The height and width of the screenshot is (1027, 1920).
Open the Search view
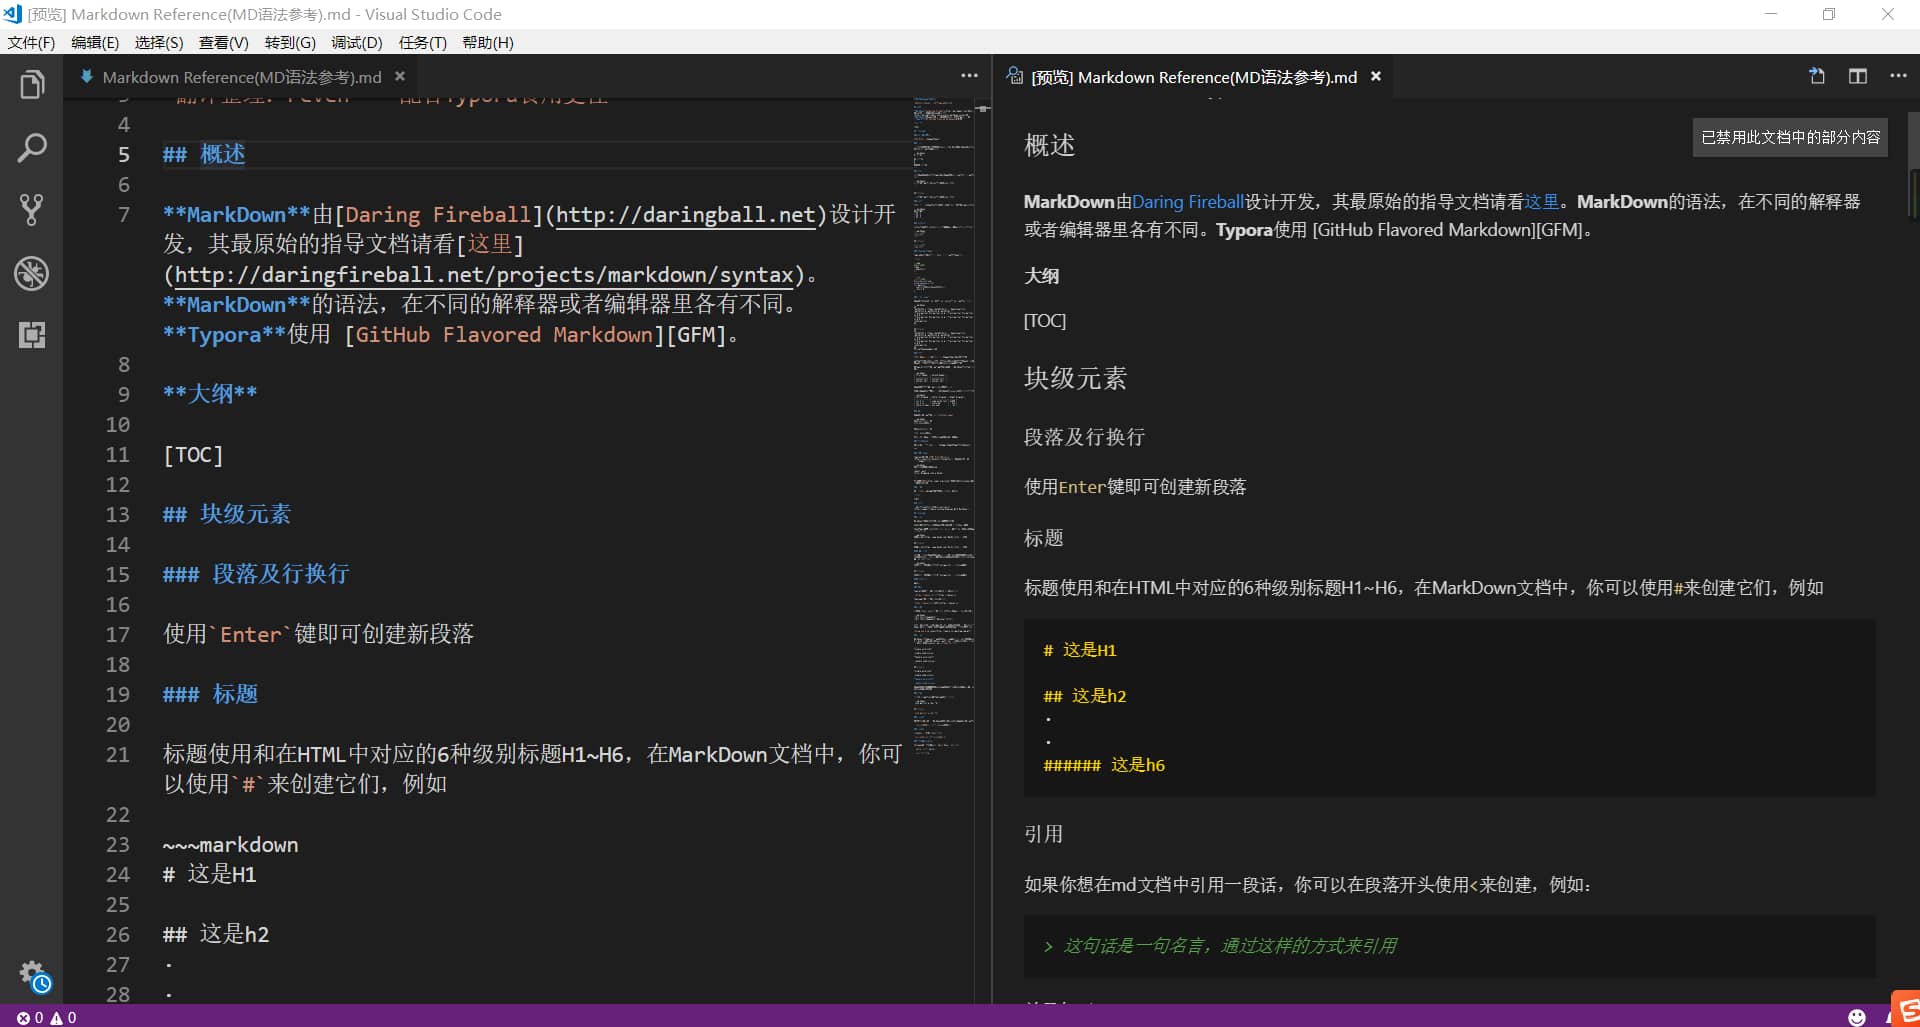pyautogui.click(x=32, y=147)
